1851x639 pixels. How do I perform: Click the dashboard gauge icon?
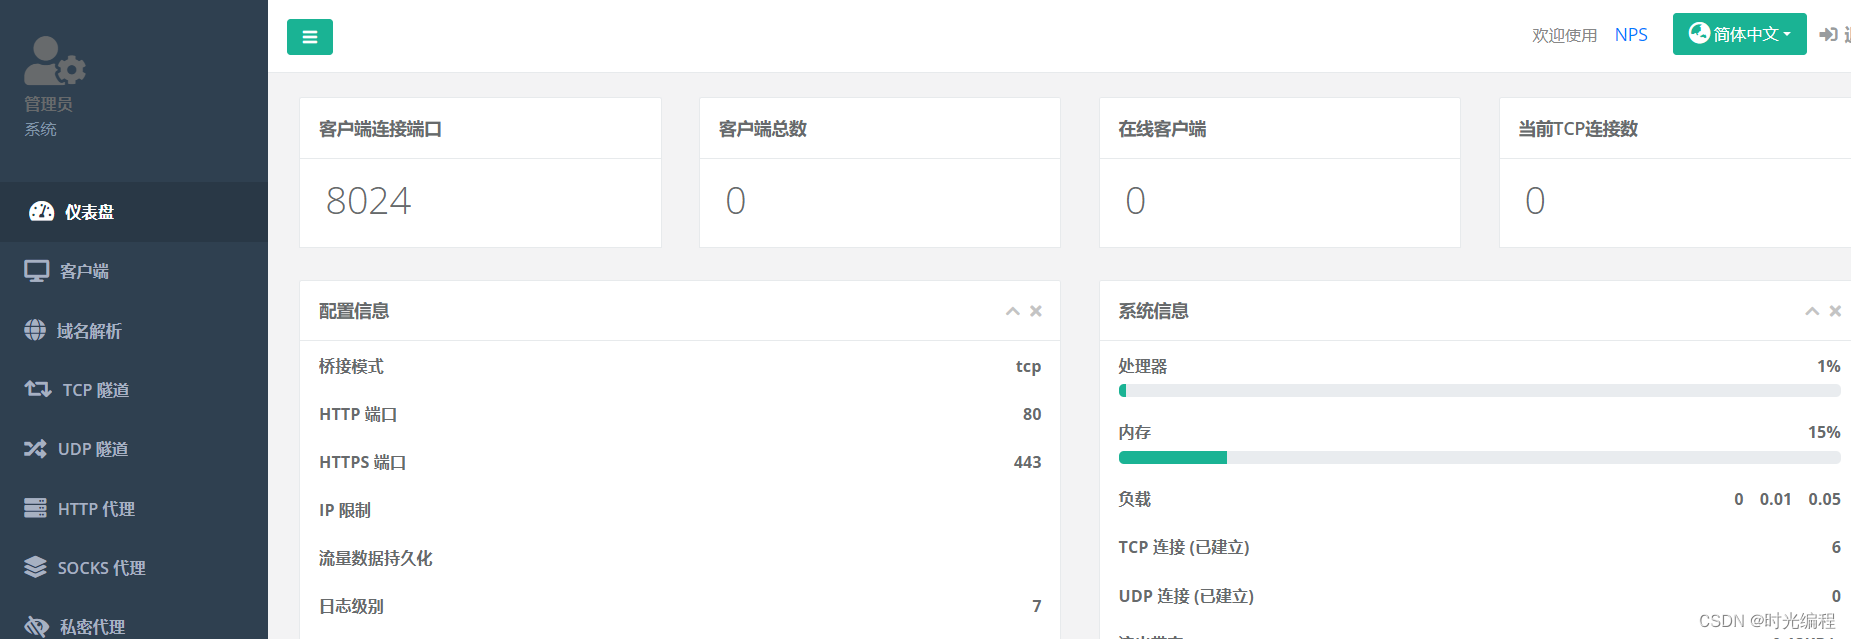pos(42,211)
